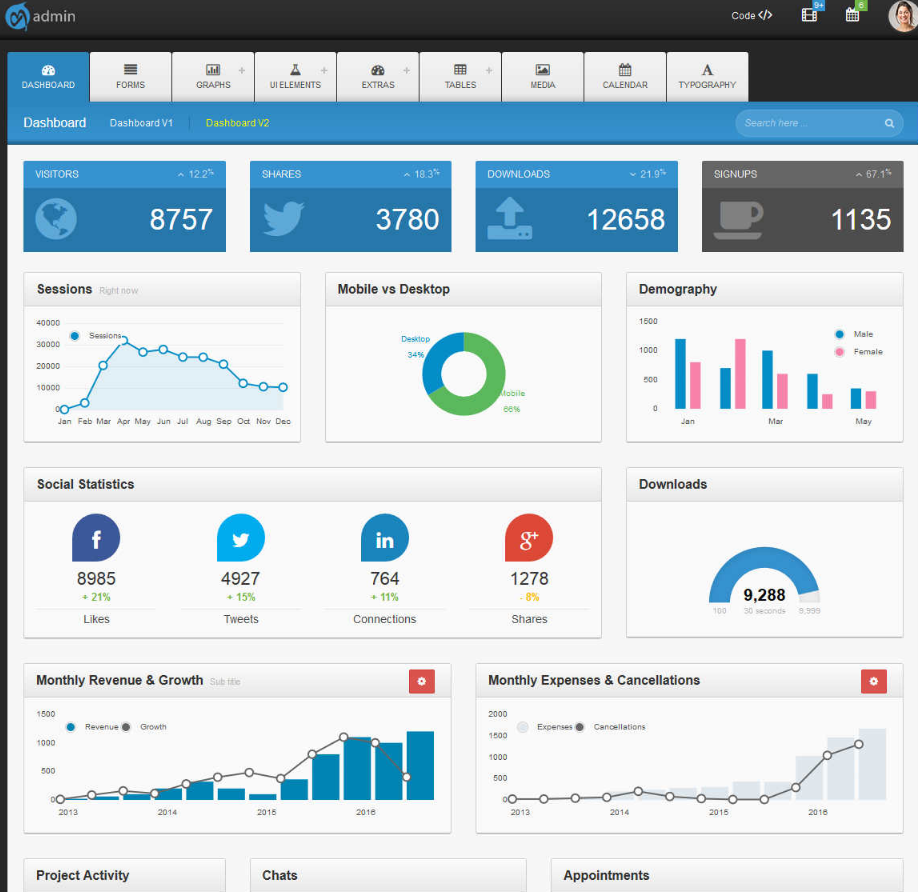Click the LinkedIn Connections icon

point(384,539)
